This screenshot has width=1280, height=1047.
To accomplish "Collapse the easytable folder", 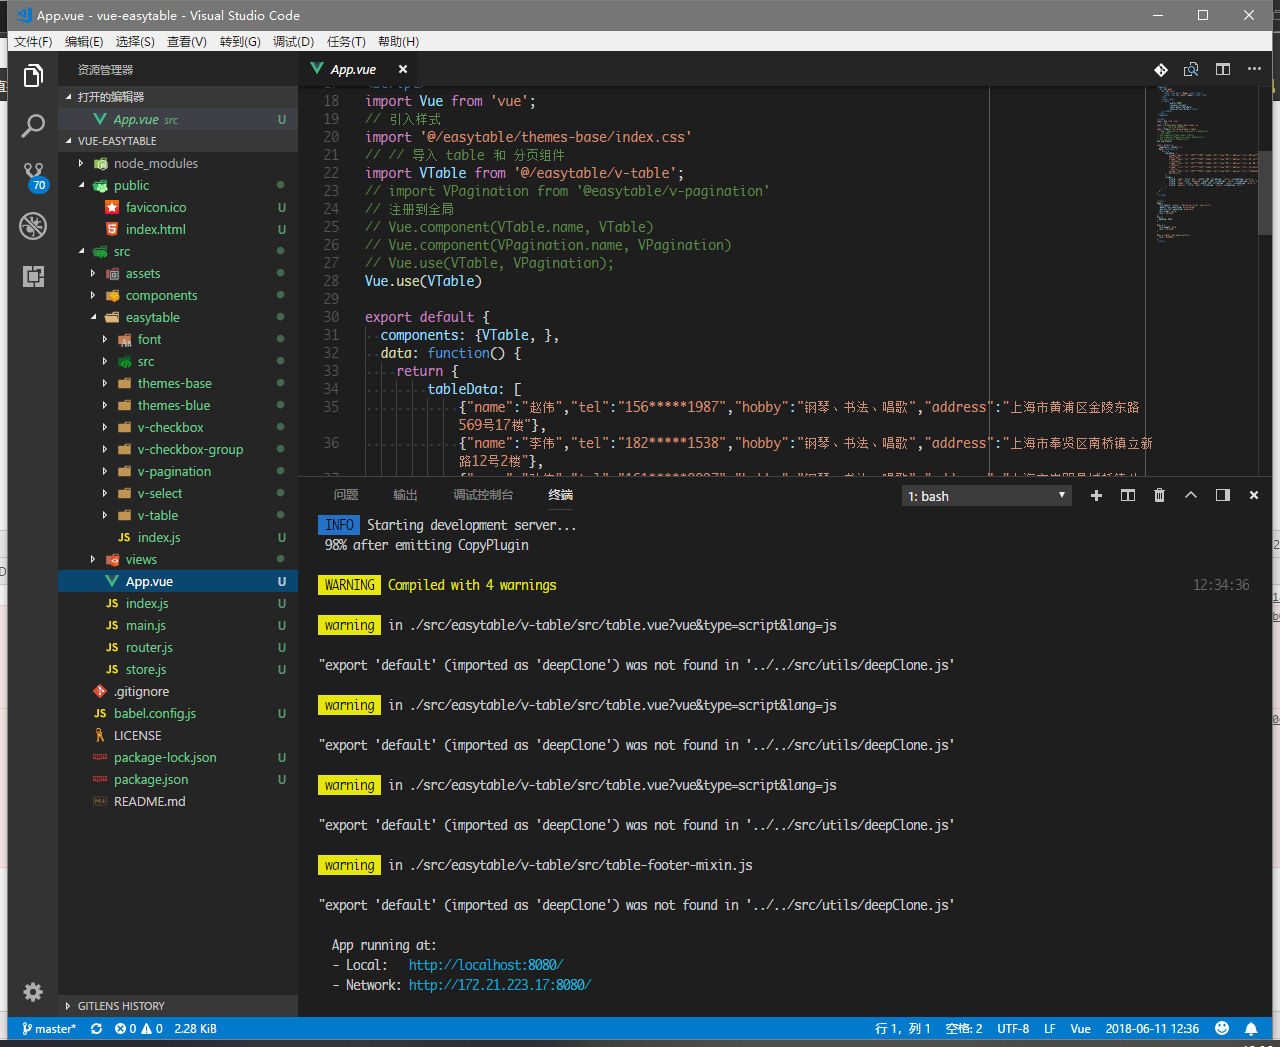I will click(152, 317).
